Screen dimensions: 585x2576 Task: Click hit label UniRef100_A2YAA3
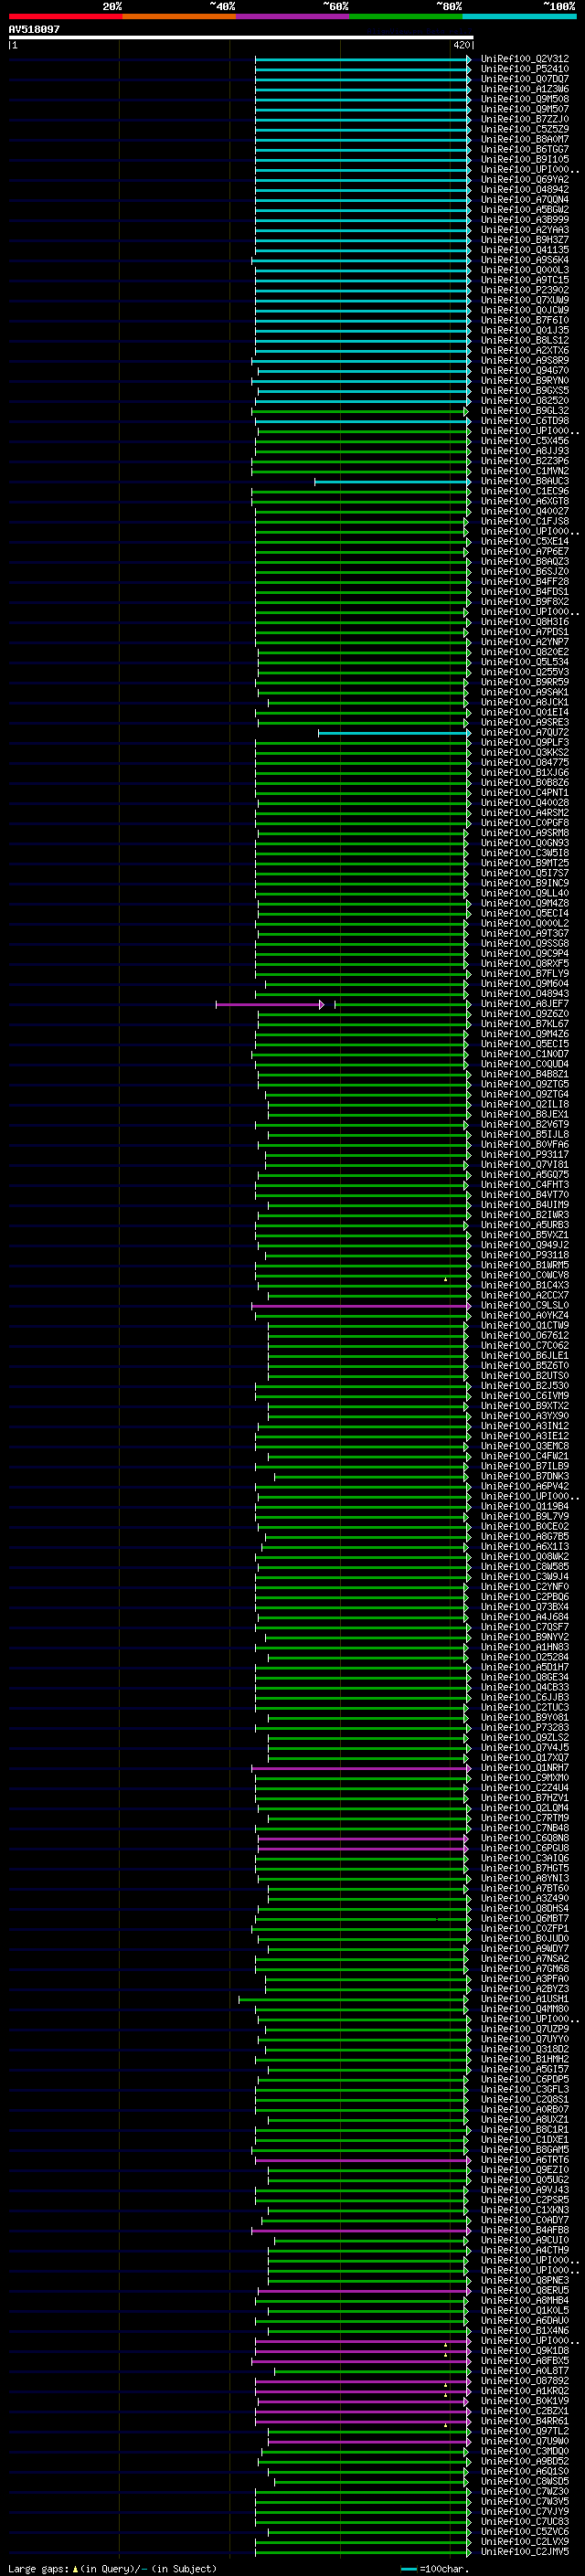tap(525, 229)
